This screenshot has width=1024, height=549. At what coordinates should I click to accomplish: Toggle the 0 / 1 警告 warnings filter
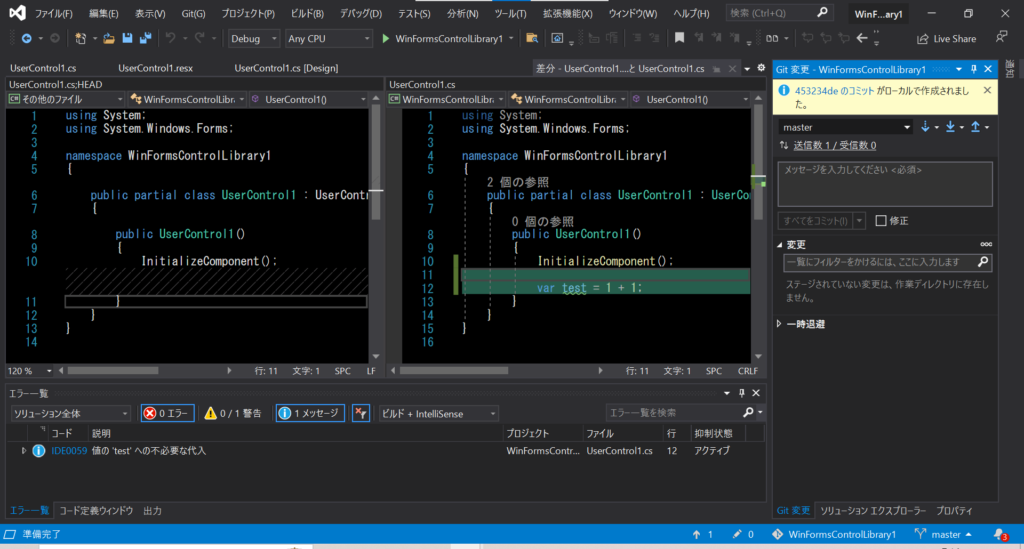point(233,413)
